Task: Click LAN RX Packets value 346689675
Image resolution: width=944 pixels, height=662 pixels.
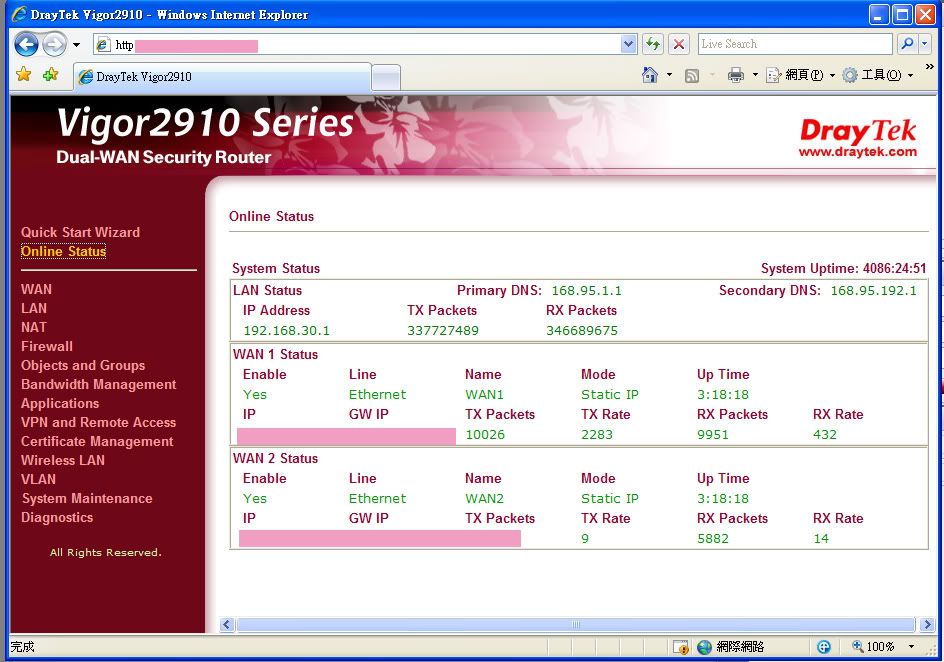Action: (582, 330)
